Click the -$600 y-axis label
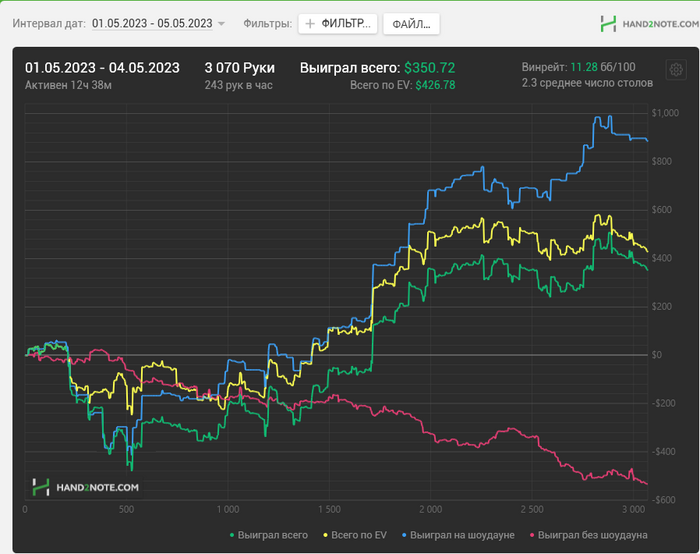The image size is (700, 554). 664,500
